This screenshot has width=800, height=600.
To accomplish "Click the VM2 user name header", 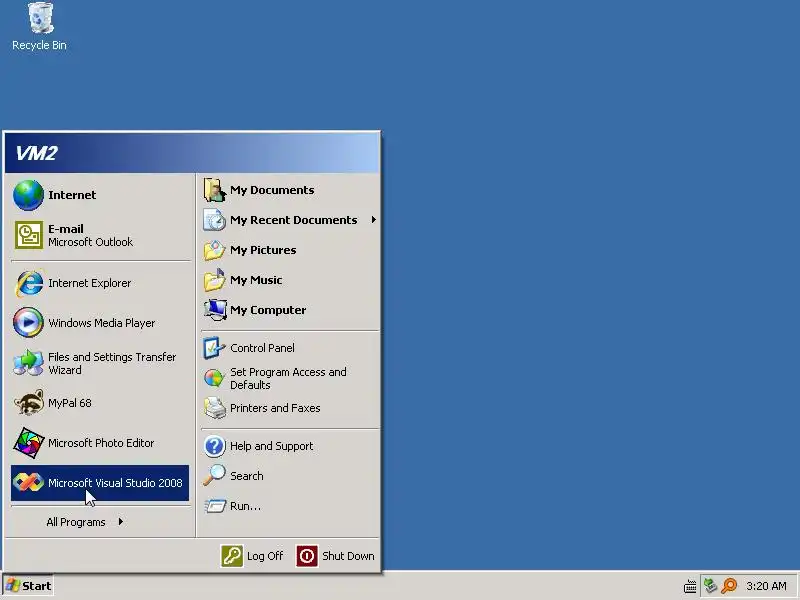I will pyautogui.click(x=36, y=153).
